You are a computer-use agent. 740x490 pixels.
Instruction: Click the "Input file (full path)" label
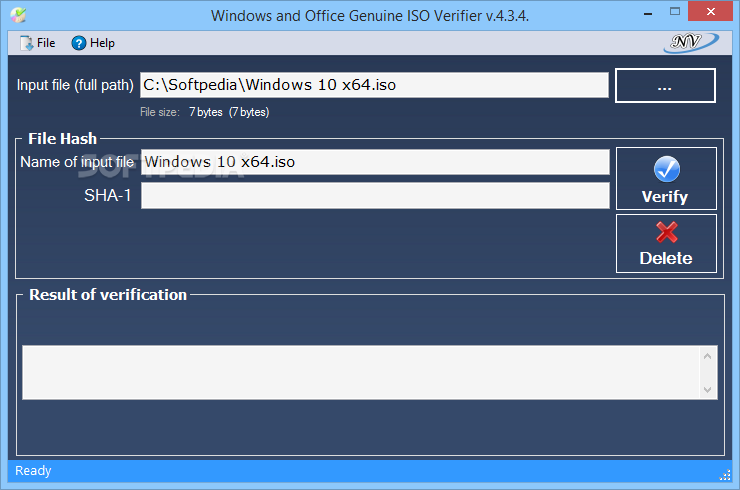click(75, 85)
